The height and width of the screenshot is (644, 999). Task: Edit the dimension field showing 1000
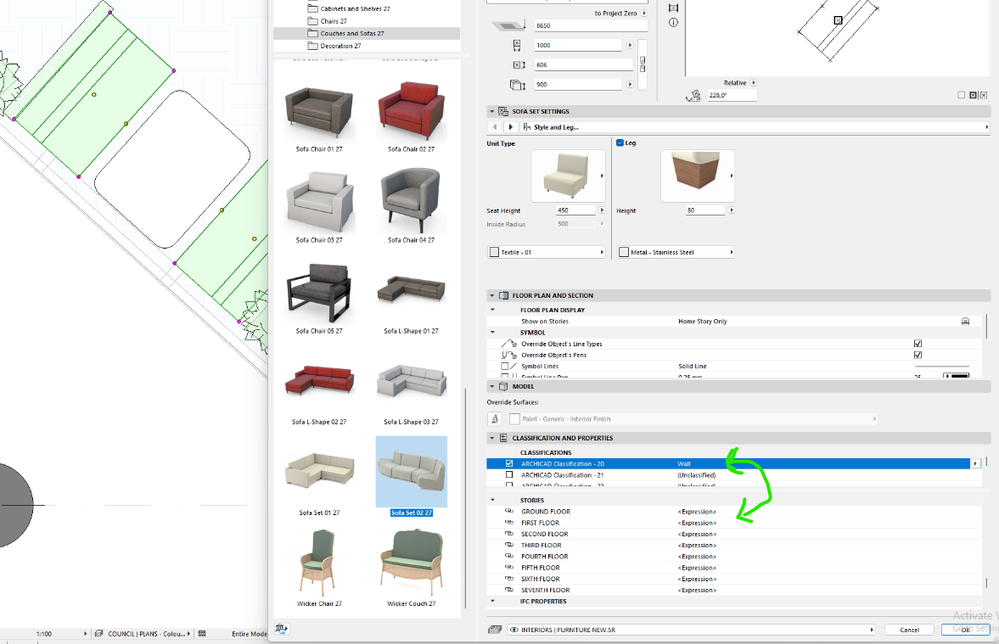tap(578, 45)
